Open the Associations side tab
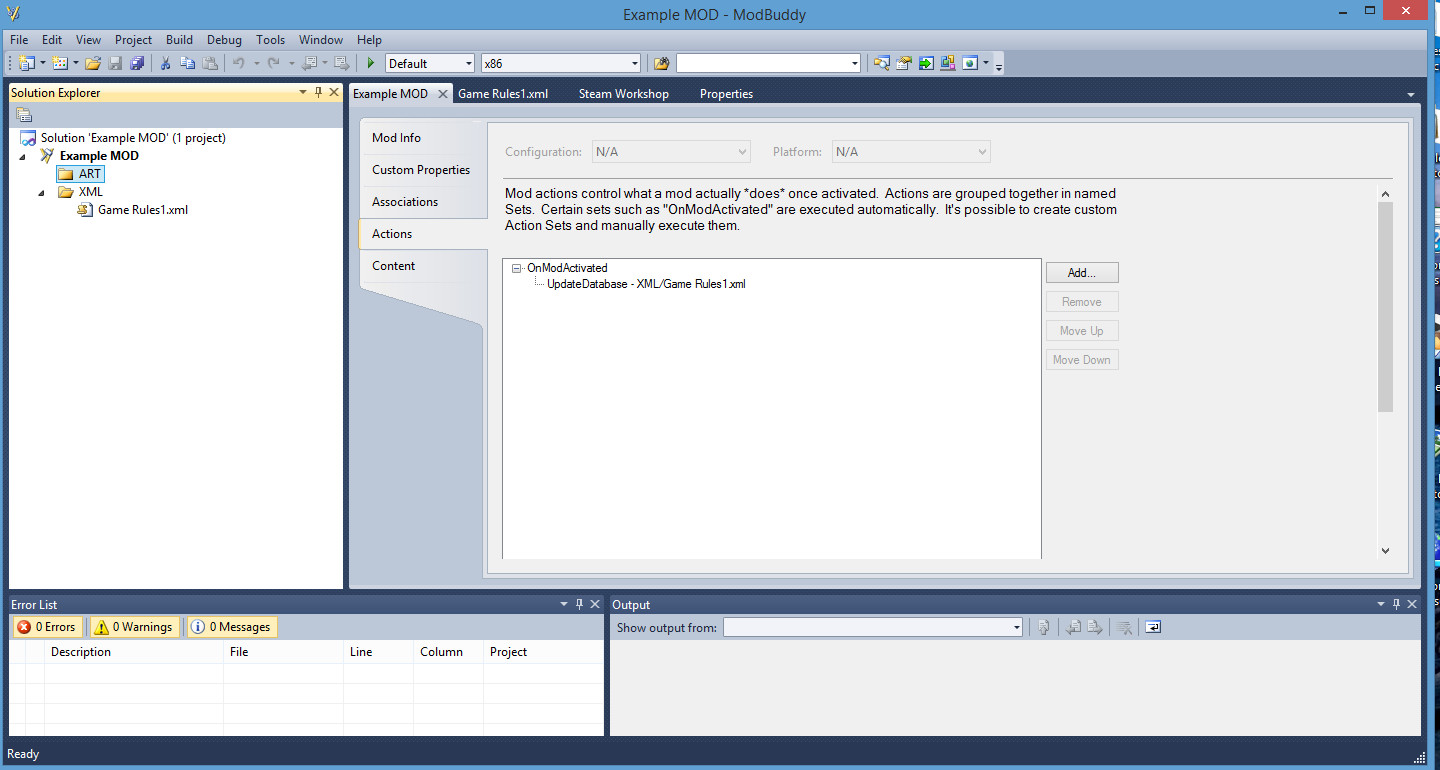Screen dimensions: 1440x770 [423, 202]
